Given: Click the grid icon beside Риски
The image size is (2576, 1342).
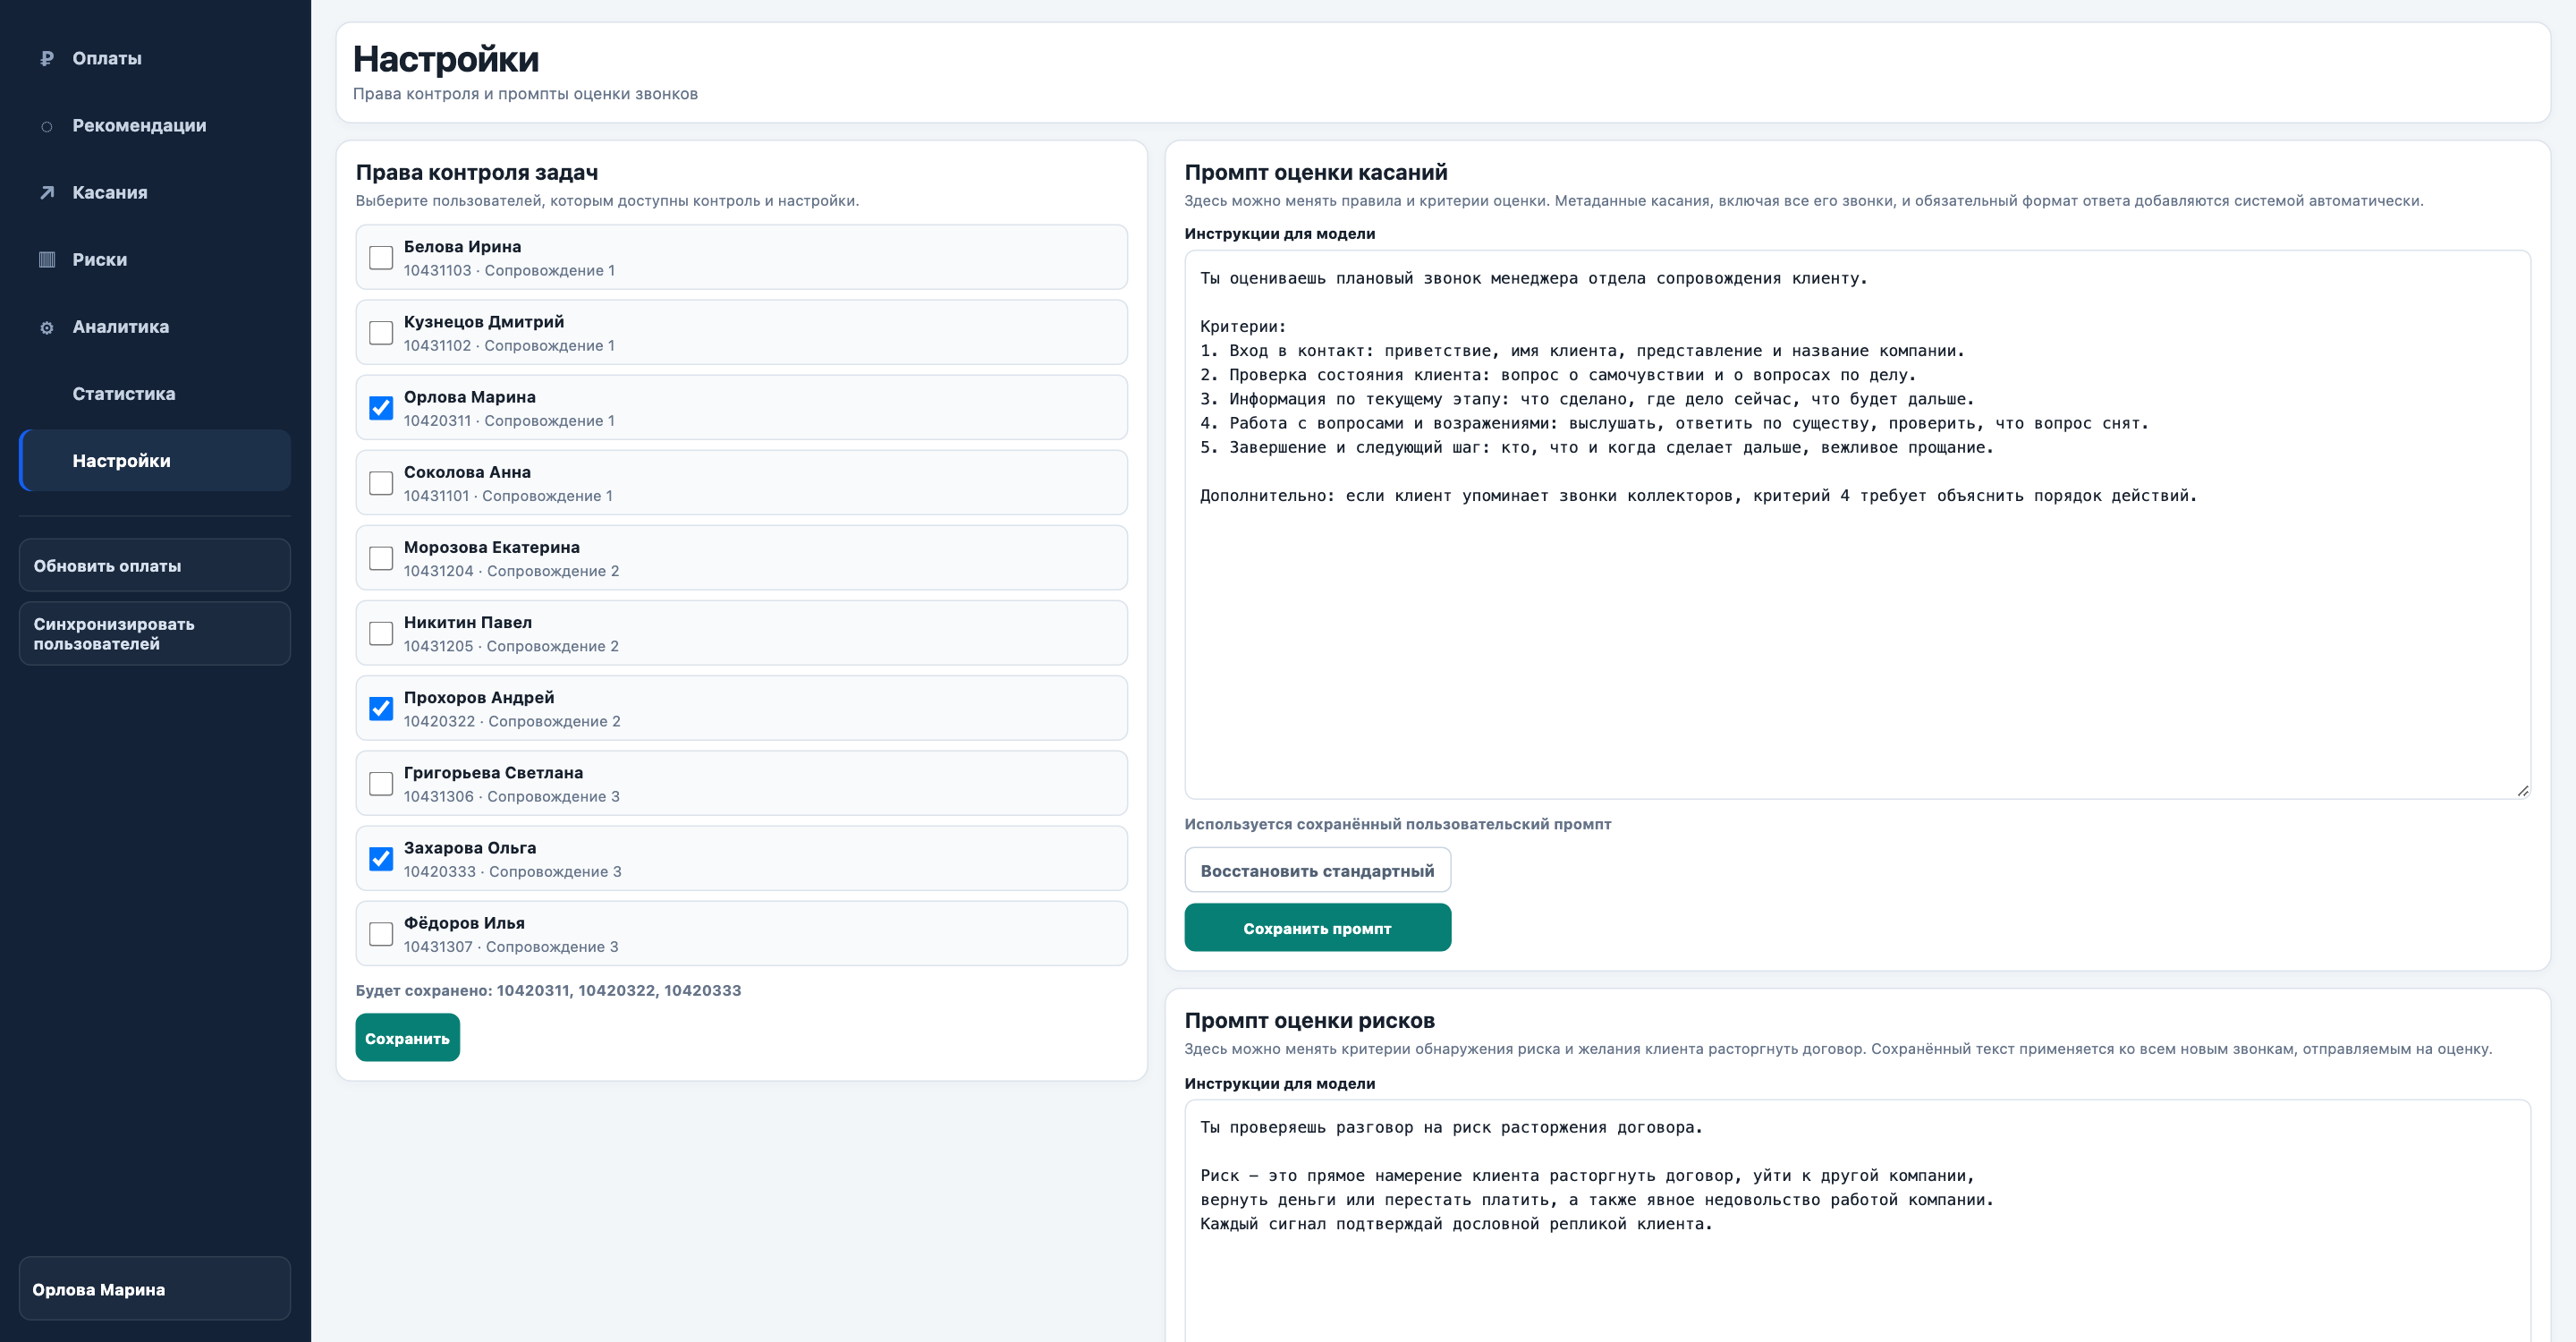Looking at the screenshot, I should click(46, 260).
